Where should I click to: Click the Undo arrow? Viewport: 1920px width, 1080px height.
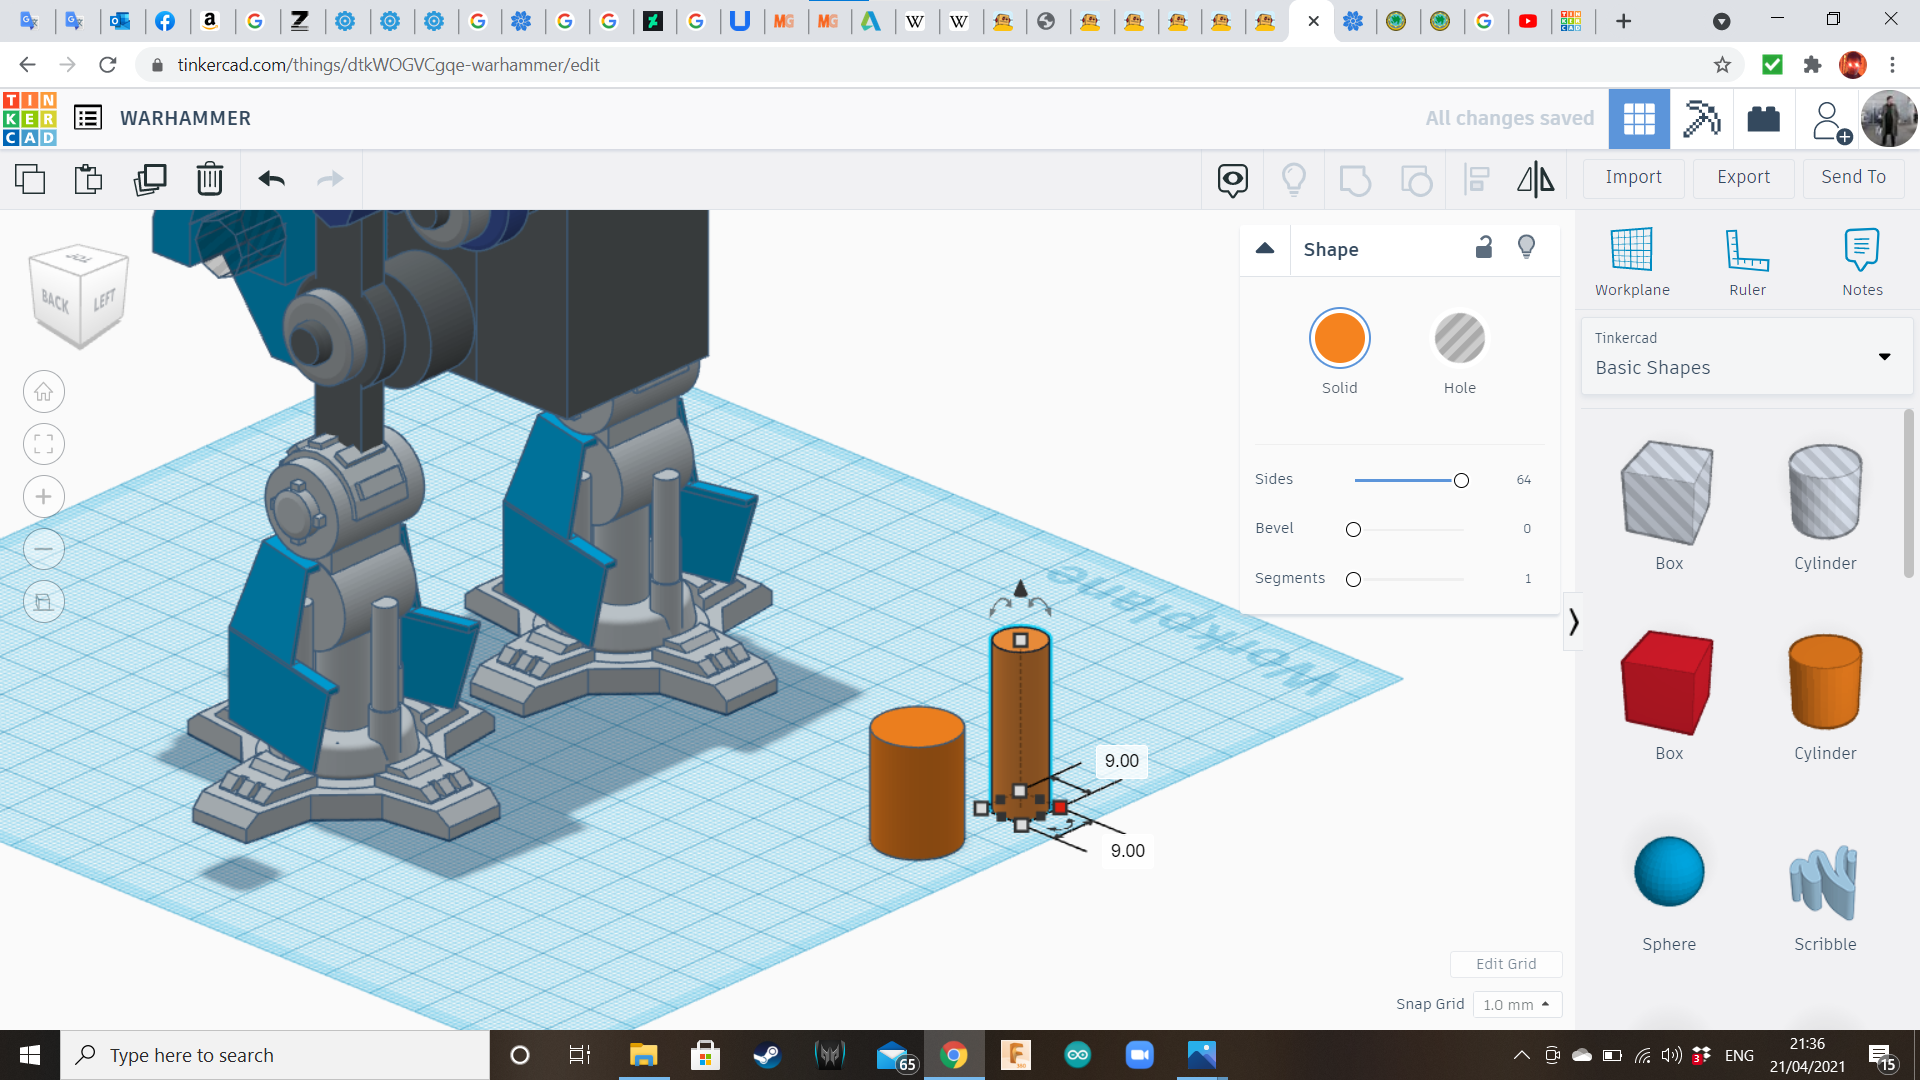pos(271,179)
